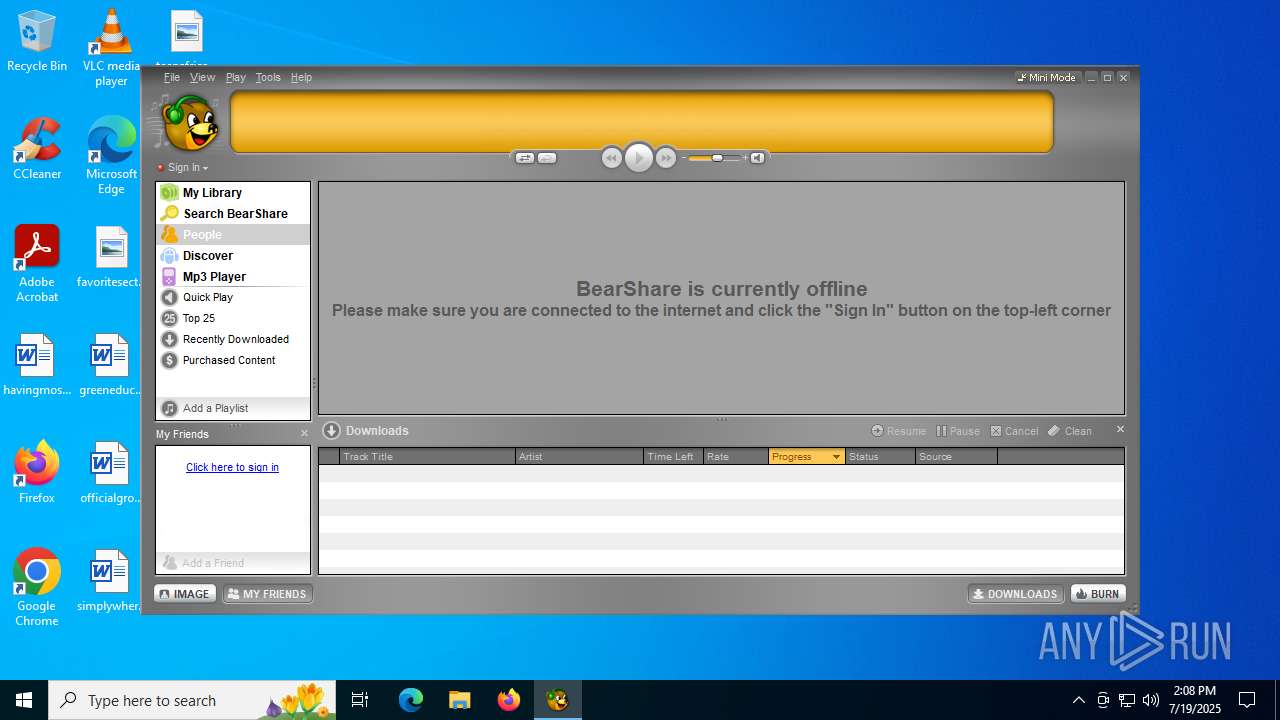
Task: Sort downloads by Time Left column
Action: (673, 457)
